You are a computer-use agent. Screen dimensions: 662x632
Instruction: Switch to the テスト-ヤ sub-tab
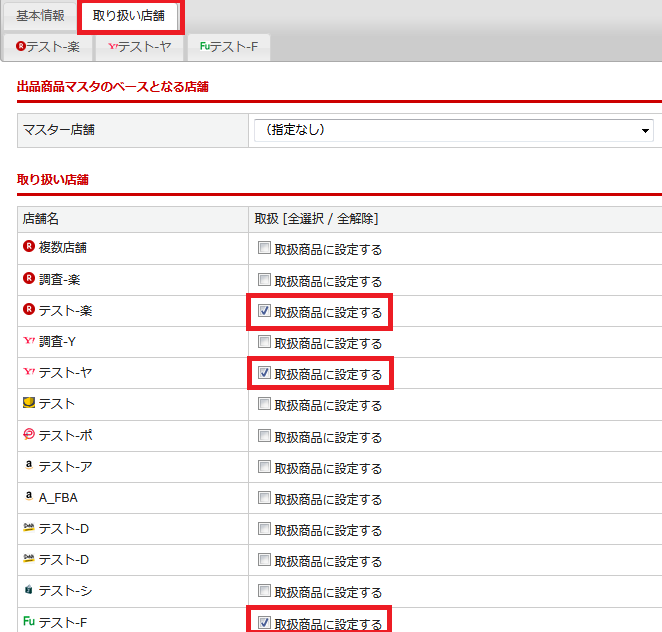click(139, 47)
